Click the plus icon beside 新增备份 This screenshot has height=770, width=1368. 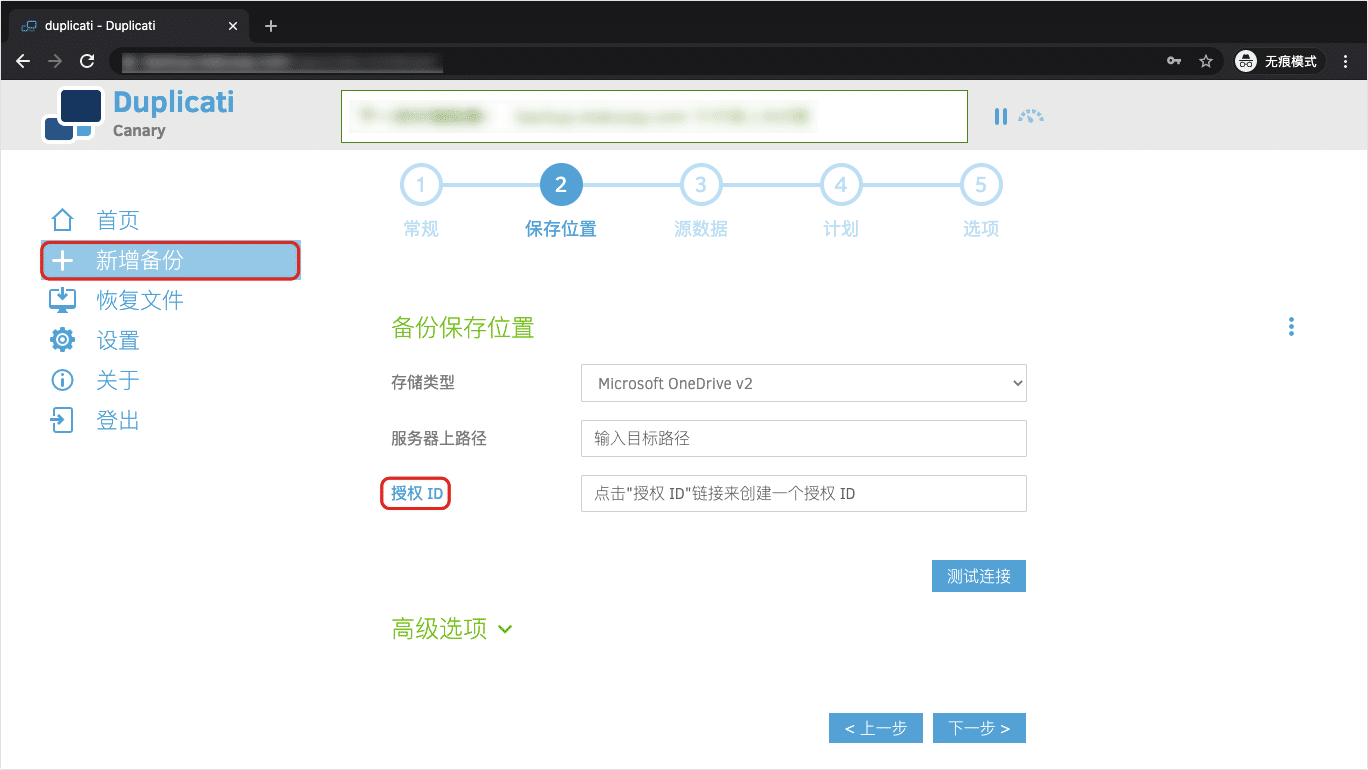[x=62, y=261]
